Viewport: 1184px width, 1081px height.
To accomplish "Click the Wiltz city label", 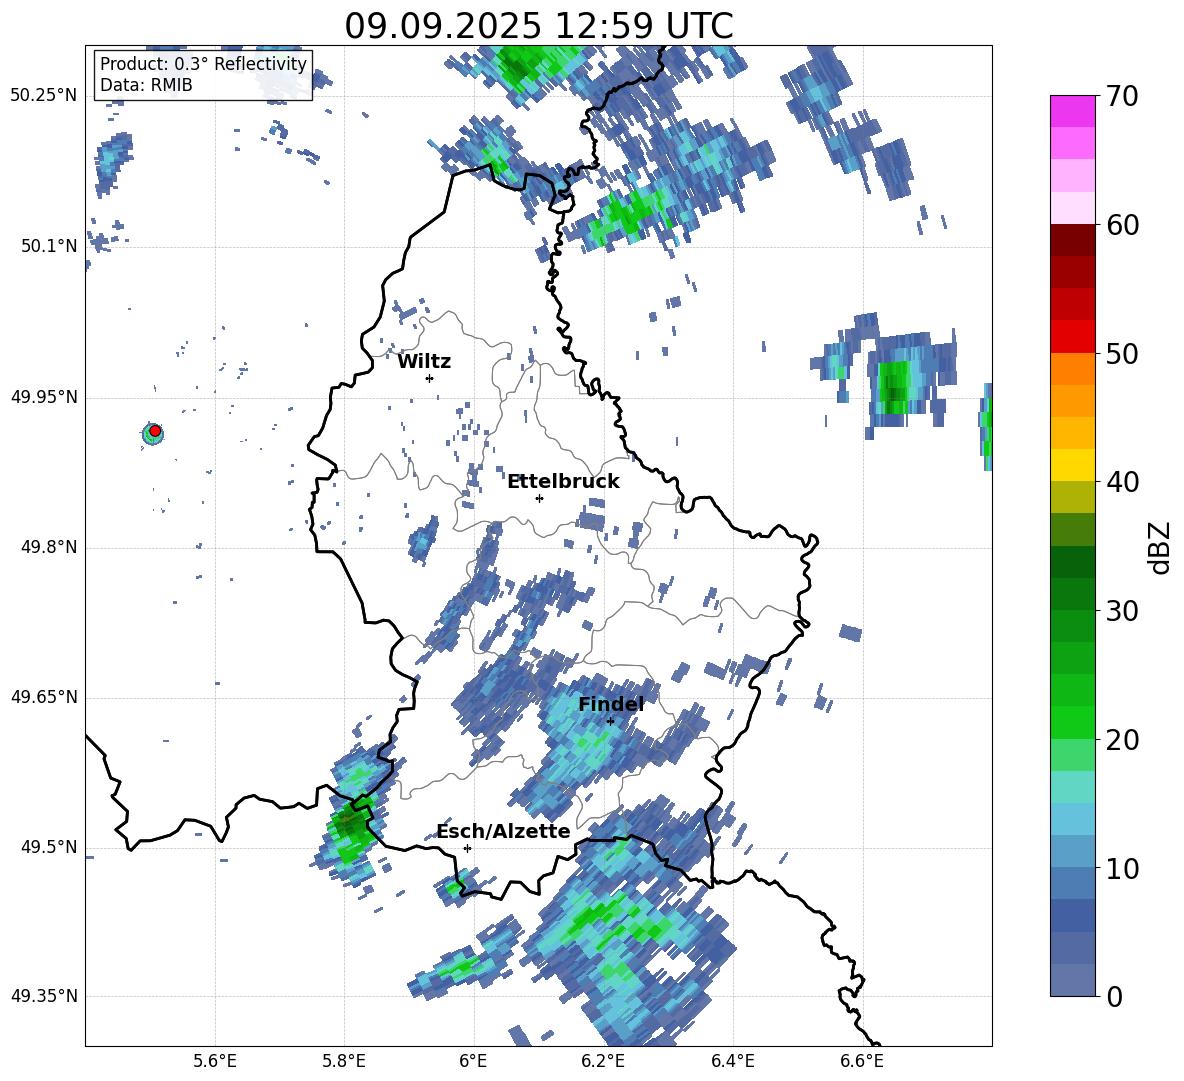I will coord(424,362).
